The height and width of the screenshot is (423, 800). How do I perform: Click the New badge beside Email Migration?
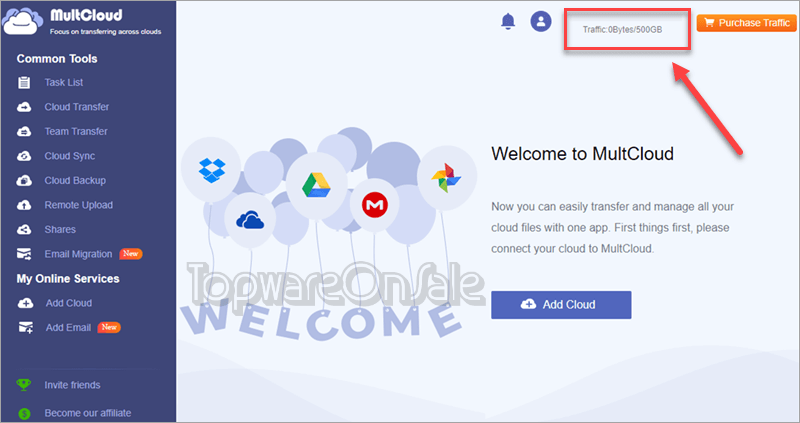131,254
